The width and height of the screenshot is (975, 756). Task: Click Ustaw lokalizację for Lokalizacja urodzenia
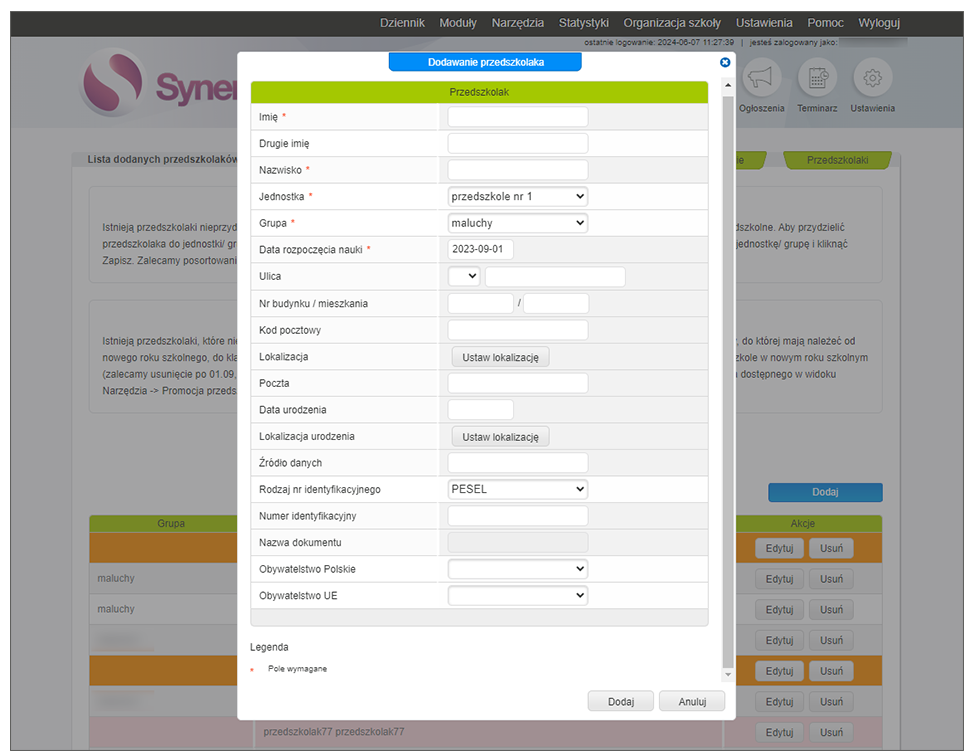500,437
